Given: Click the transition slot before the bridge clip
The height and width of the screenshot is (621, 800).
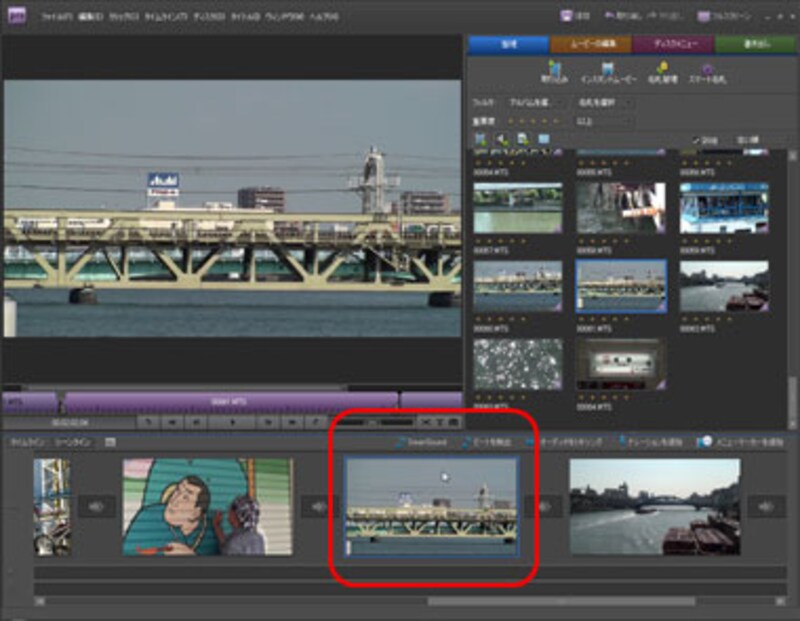Looking at the screenshot, I should pos(318,507).
